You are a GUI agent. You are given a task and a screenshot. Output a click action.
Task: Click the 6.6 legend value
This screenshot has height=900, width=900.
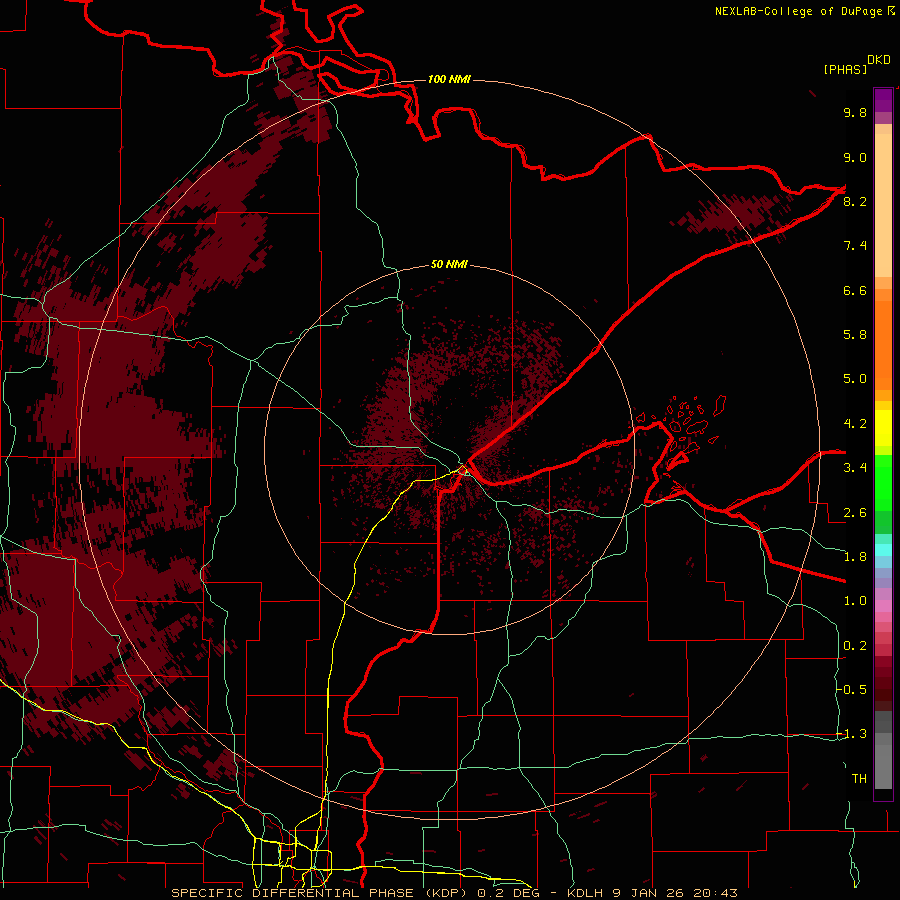click(x=855, y=291)
